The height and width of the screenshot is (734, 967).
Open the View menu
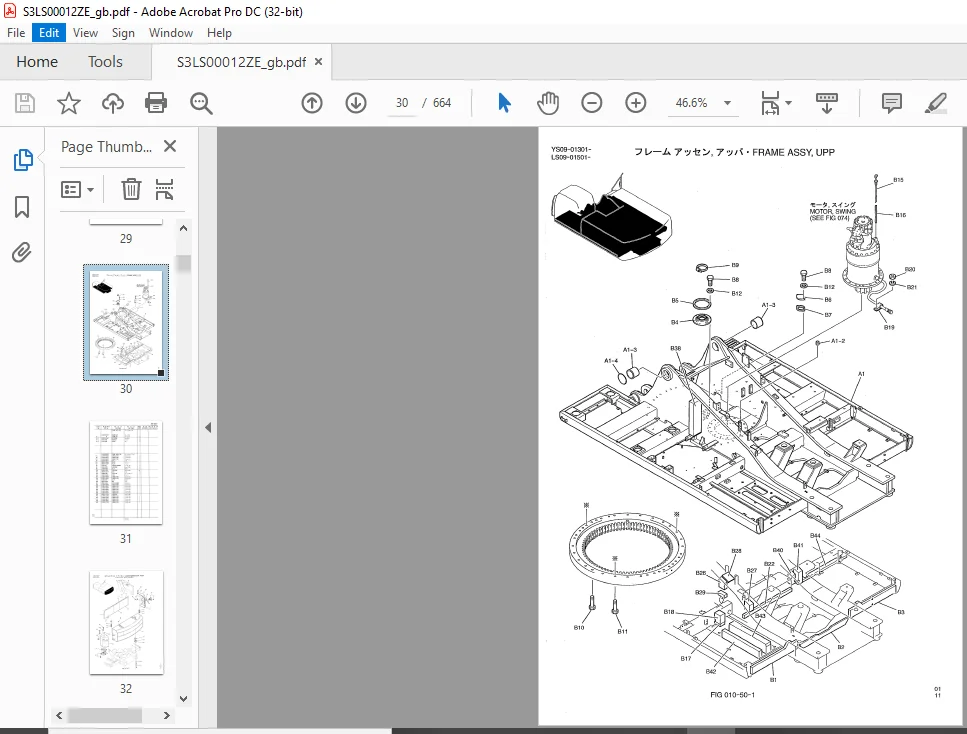tap(85, 33)
